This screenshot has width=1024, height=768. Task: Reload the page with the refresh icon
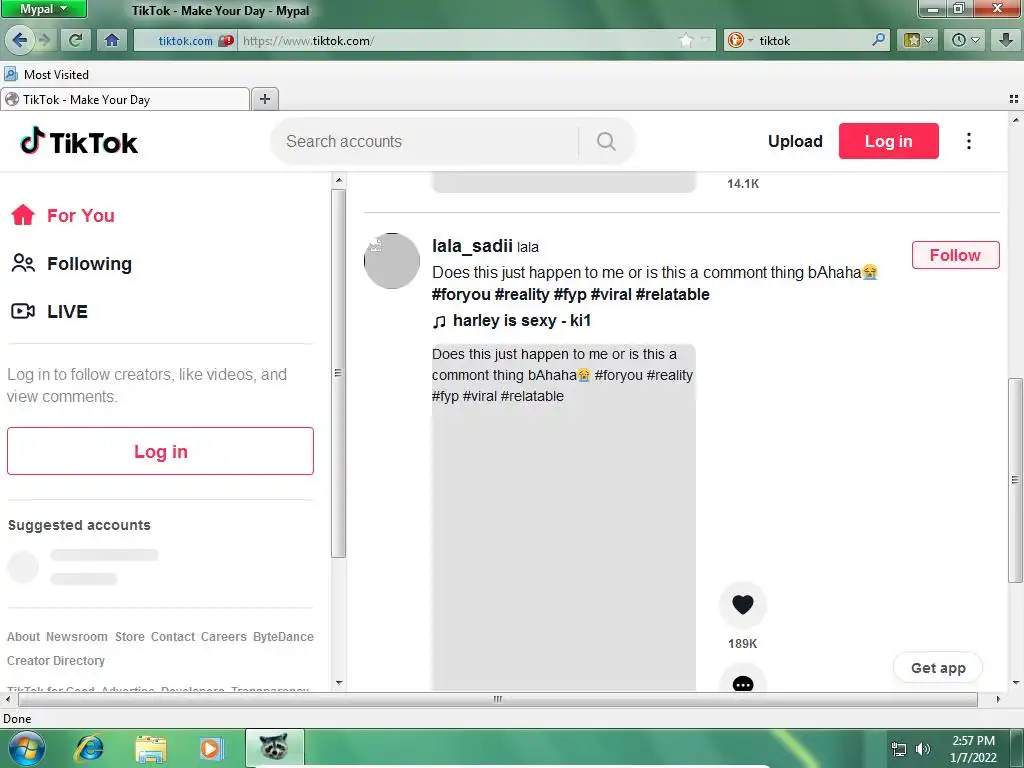pyautogui.click(x=75, y=40)
